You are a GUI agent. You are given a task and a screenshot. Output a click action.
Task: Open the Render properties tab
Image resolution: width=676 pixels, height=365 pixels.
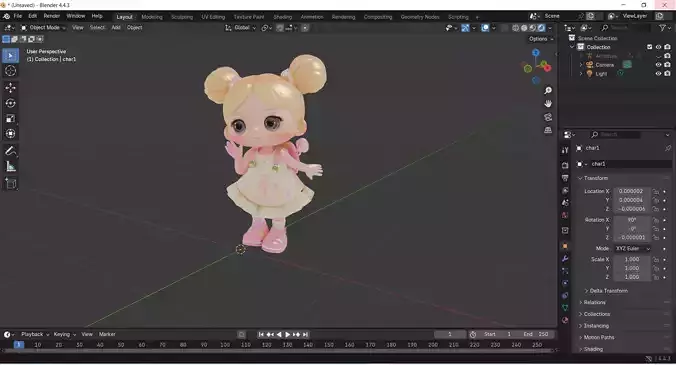tap(565, 165)
